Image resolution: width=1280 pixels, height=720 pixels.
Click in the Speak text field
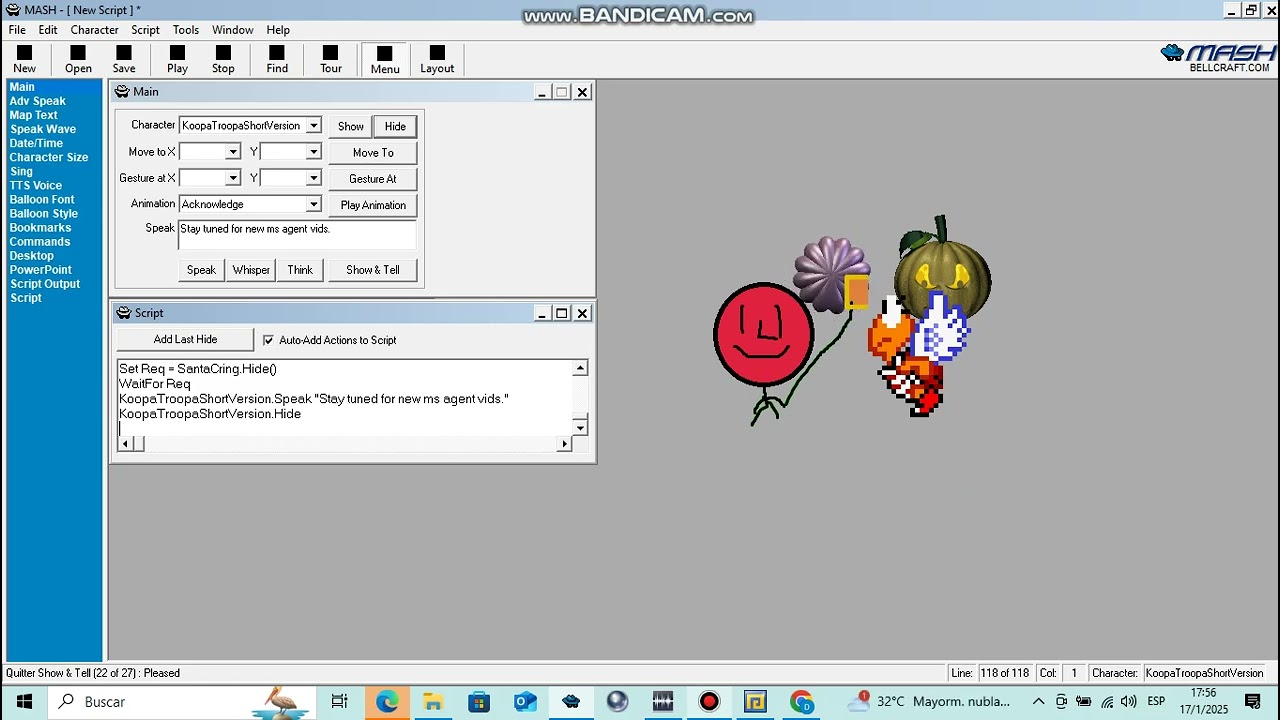click(x=297, y=235)
